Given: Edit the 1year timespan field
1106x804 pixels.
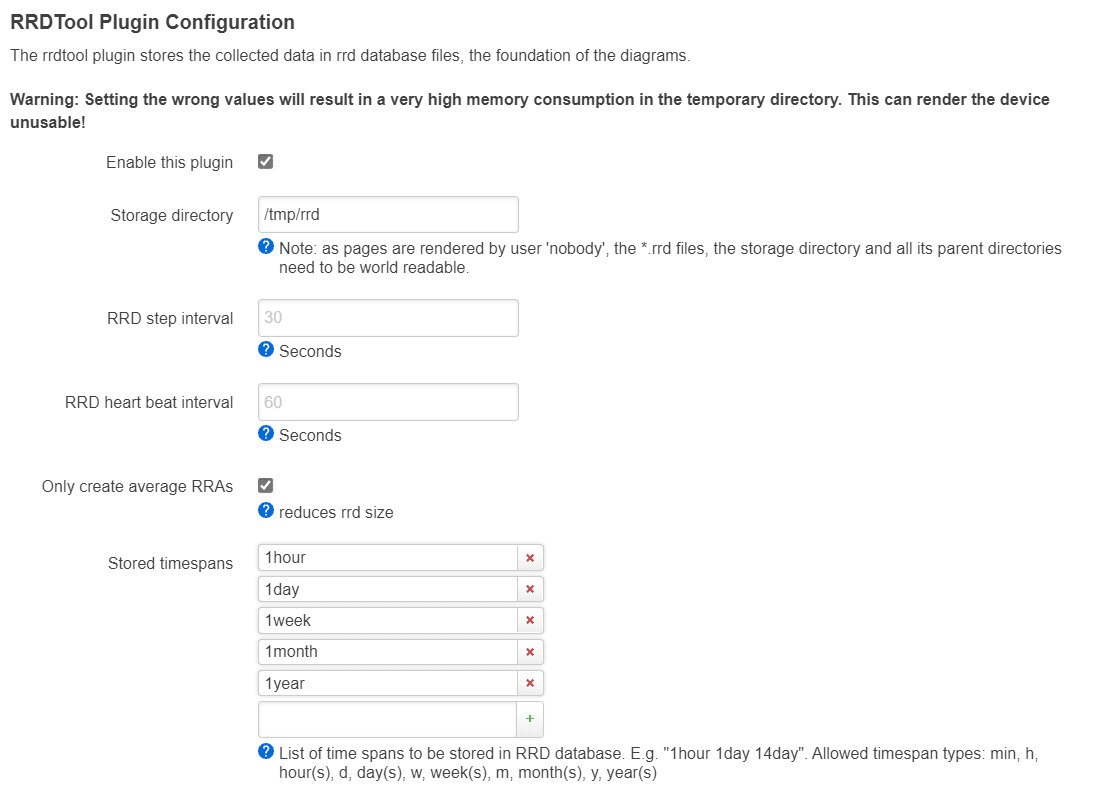Looking at the screenshot, I should [387, 683].
